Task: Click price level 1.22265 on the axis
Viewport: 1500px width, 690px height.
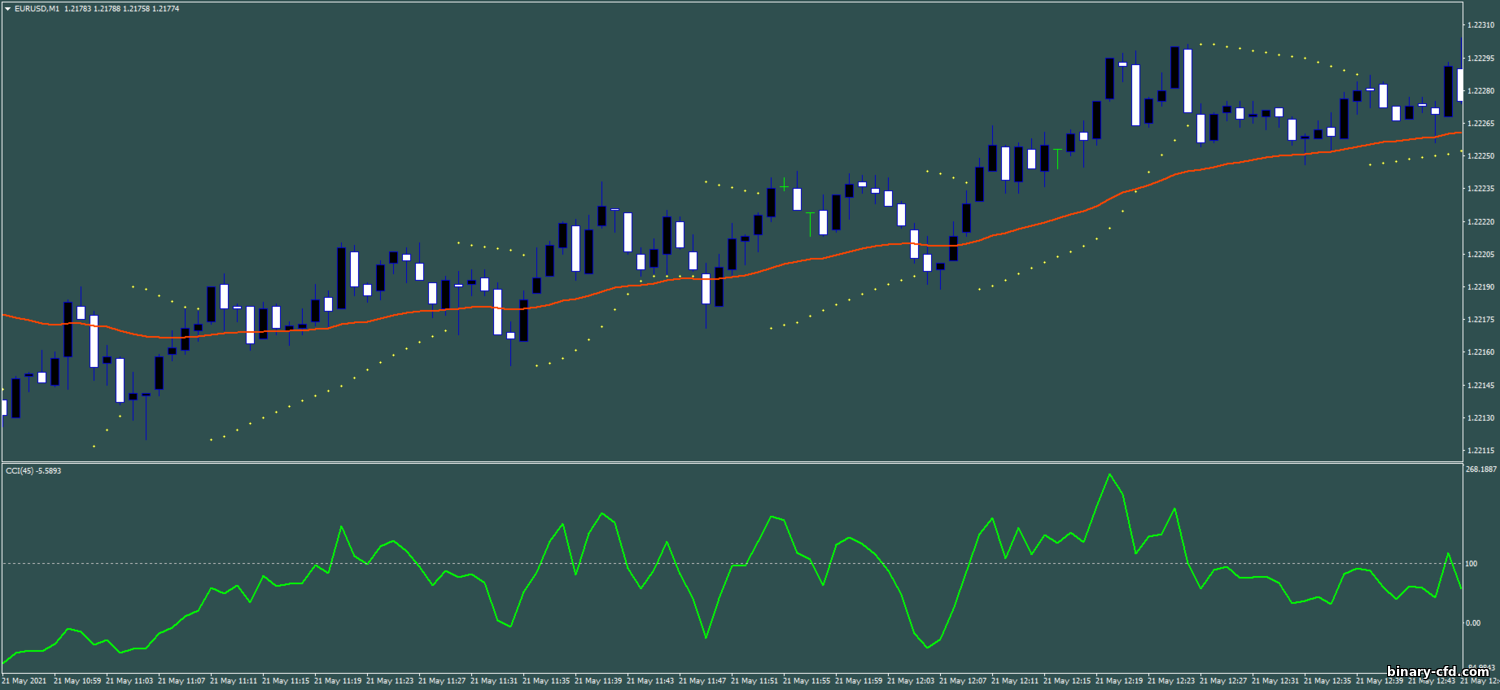Action: (1479, 123)
